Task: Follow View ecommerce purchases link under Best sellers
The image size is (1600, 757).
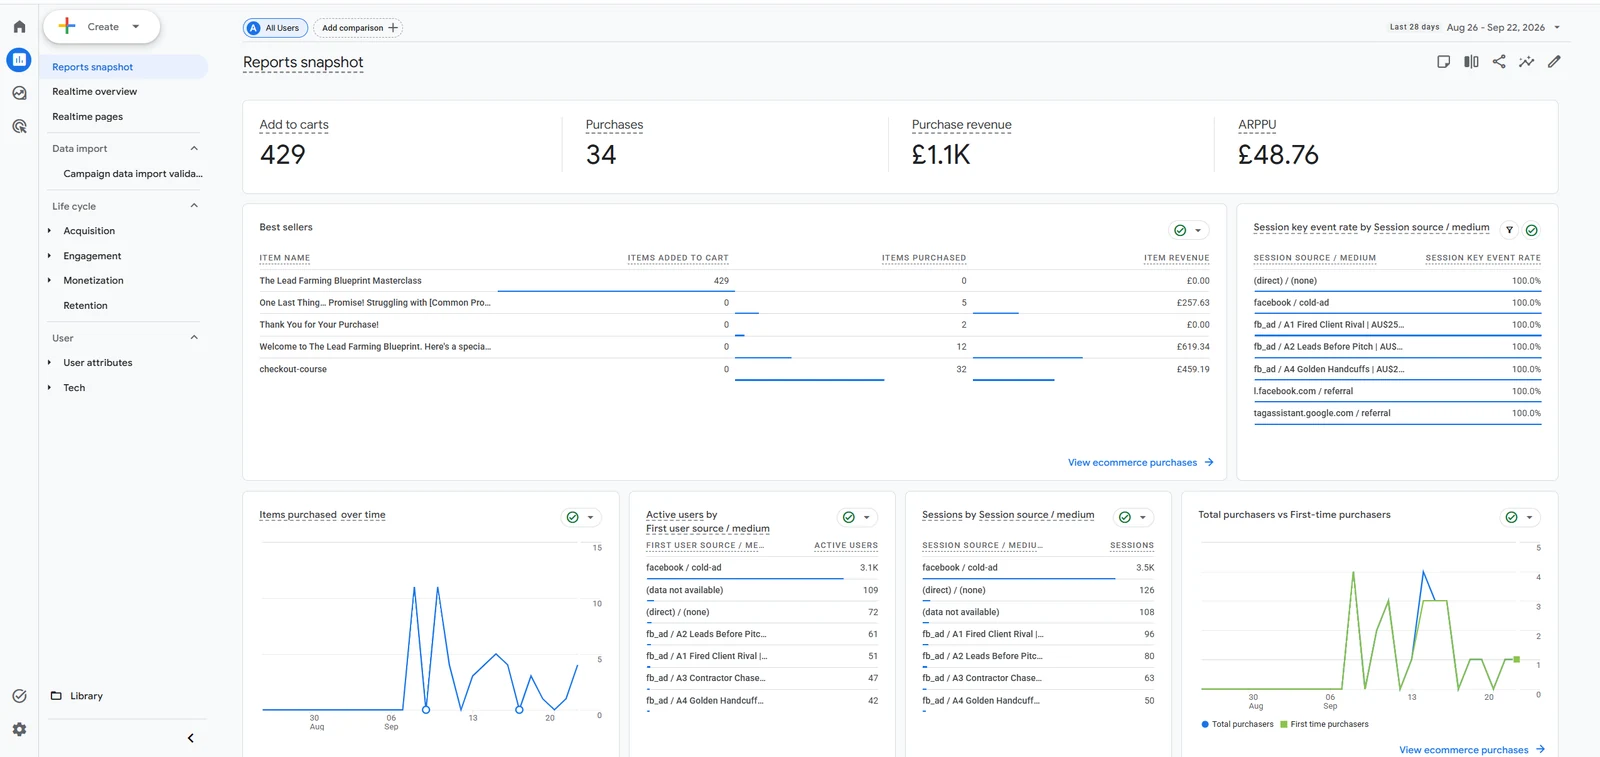Action: [x=1140, y=463]
